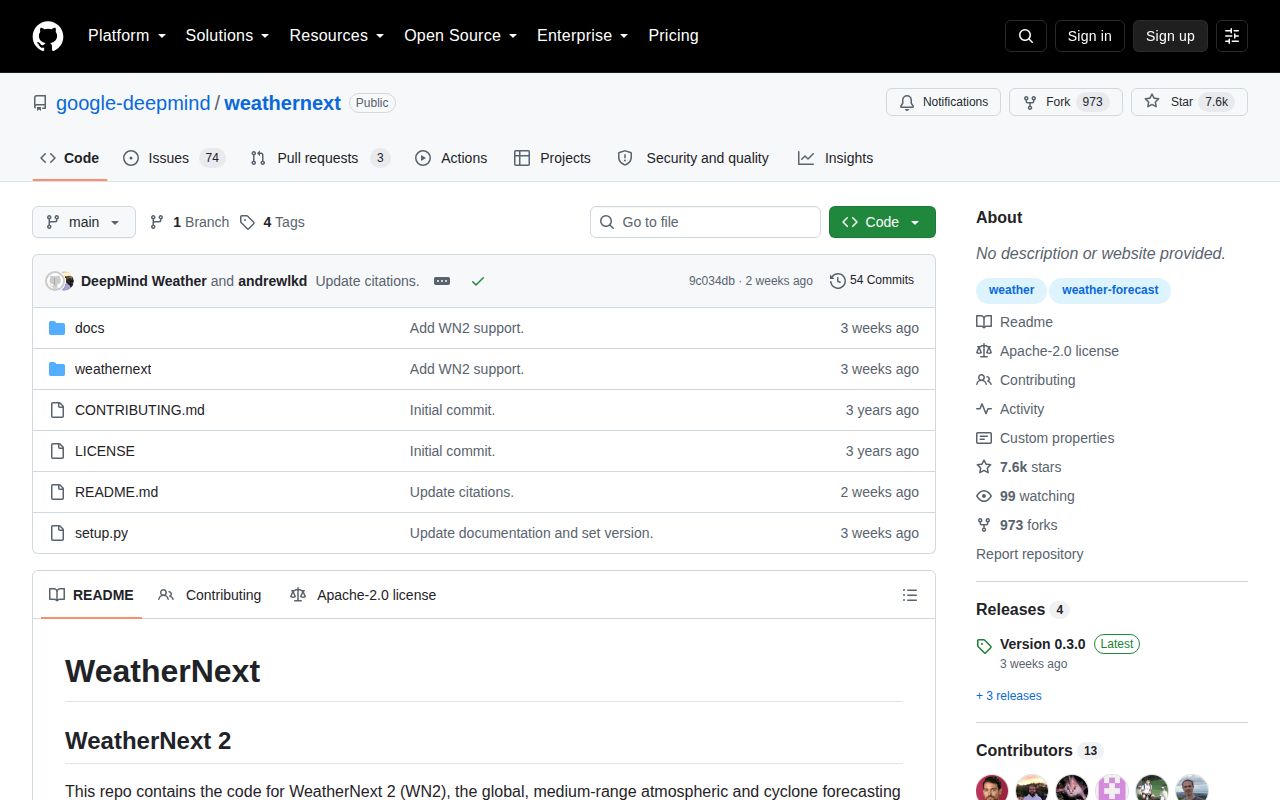Open the Releases heading link
Image resolution: width=1280 pixels, height=800 pixels.
coord(1022,610)
